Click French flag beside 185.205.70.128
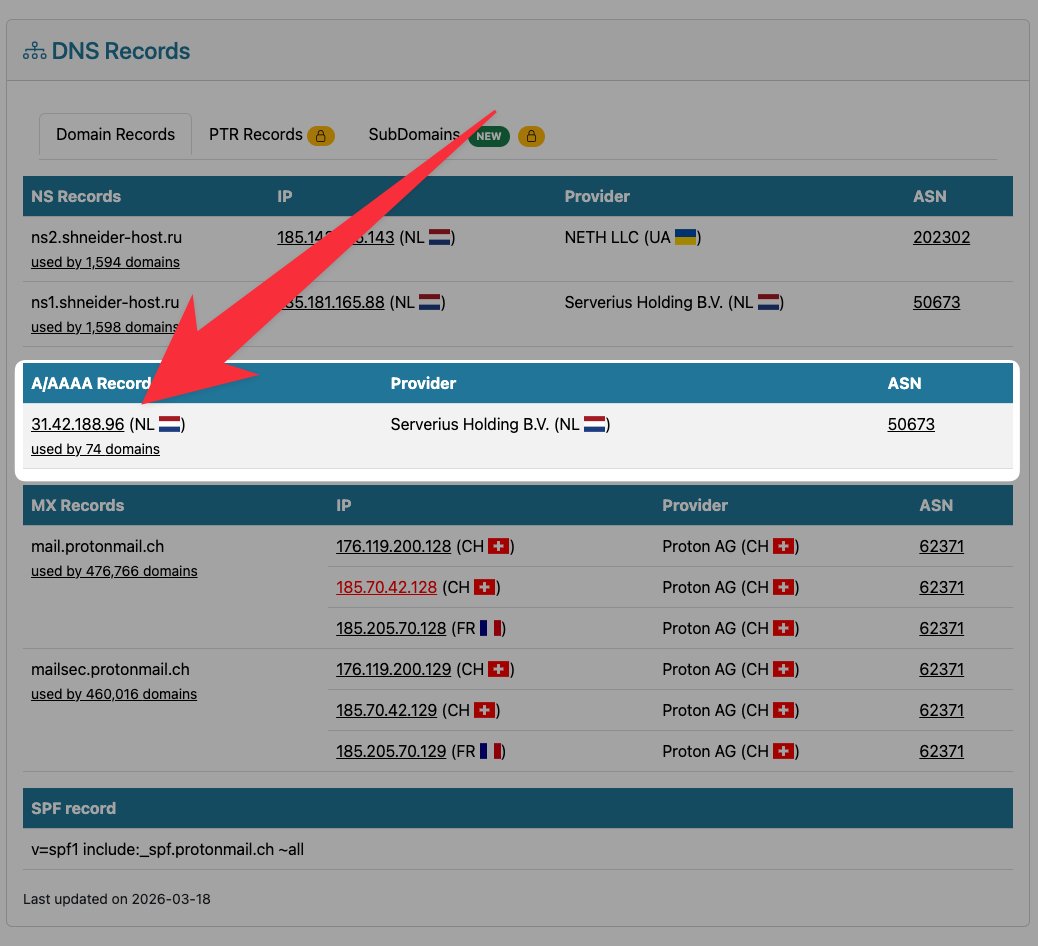This screenshot has width=1038, height=946. (491, 628)
